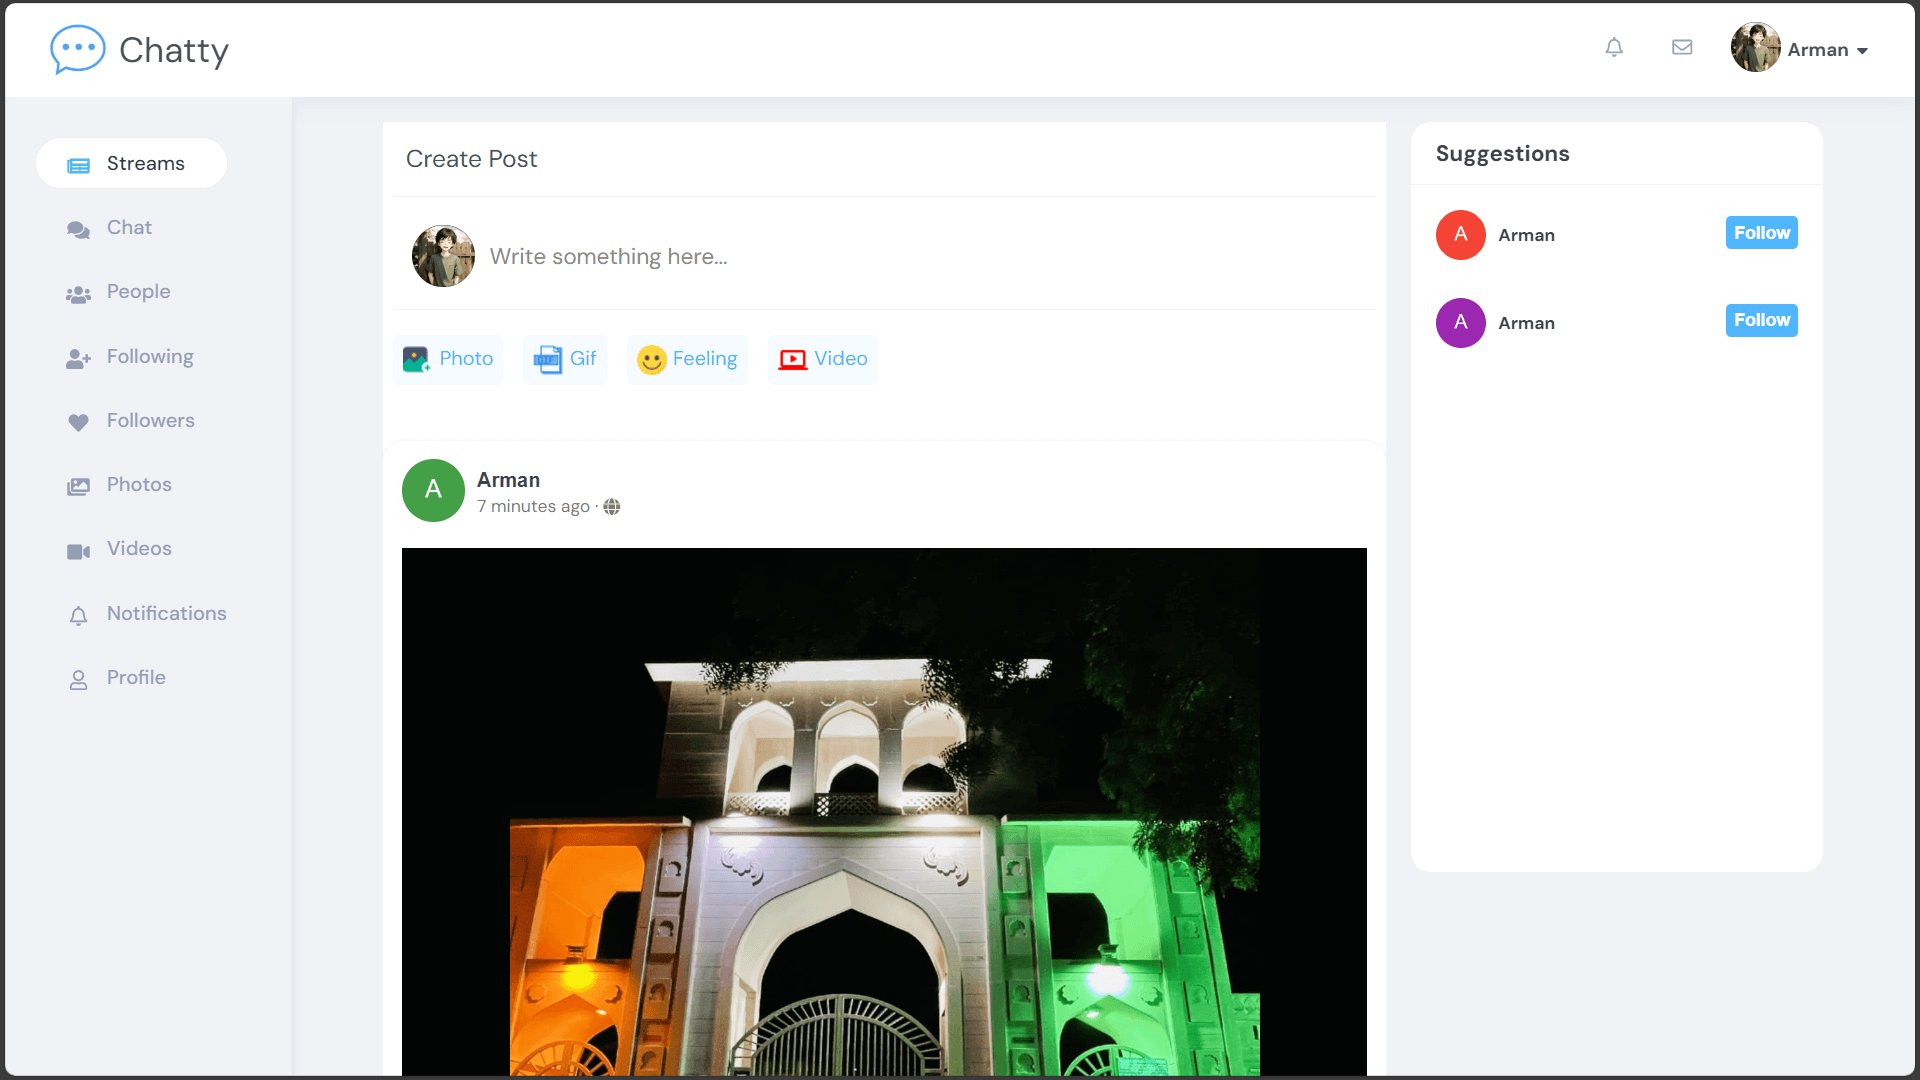The width and height of the screenshot is (1920, 1080).
Task: Add a Photo to the post
Action: pos(448,359)
